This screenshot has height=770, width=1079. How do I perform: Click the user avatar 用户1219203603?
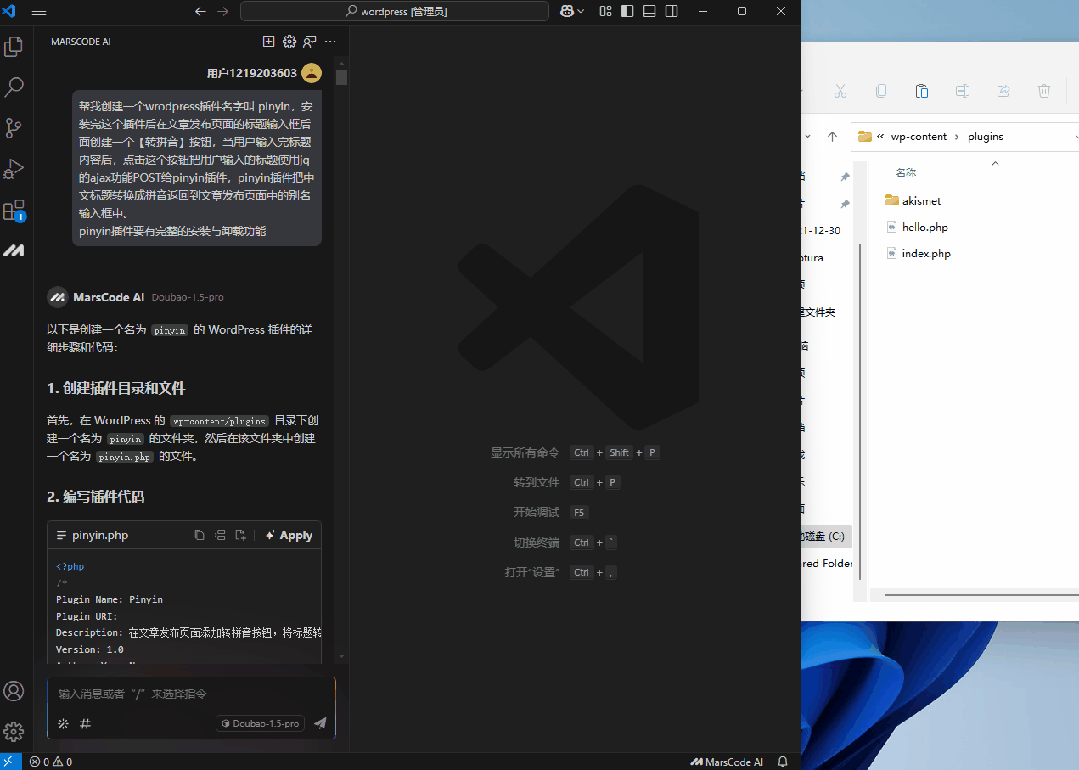(x=311, y=73)
